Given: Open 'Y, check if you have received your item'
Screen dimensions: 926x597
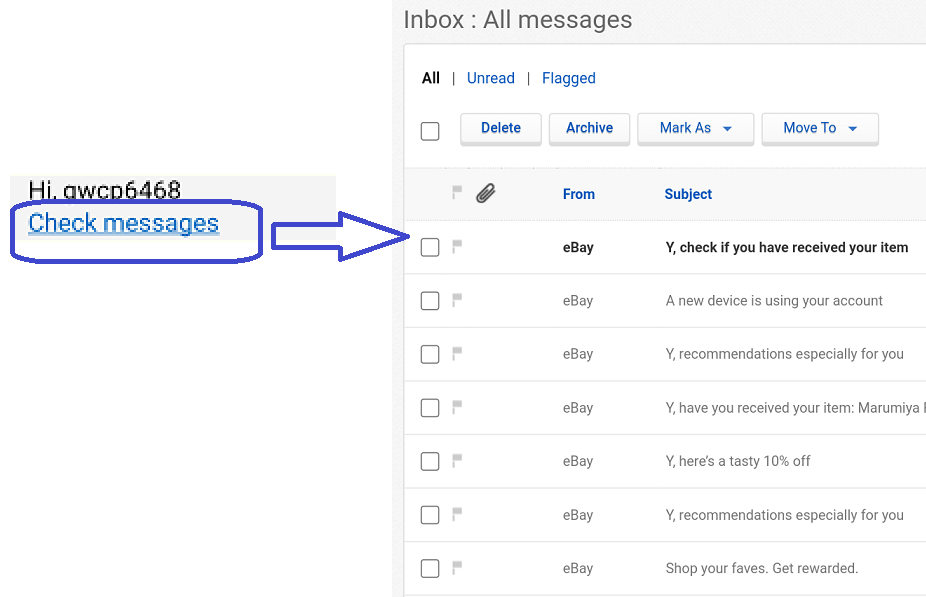Looking at the screenshot, I should click(x=787, y=247).
